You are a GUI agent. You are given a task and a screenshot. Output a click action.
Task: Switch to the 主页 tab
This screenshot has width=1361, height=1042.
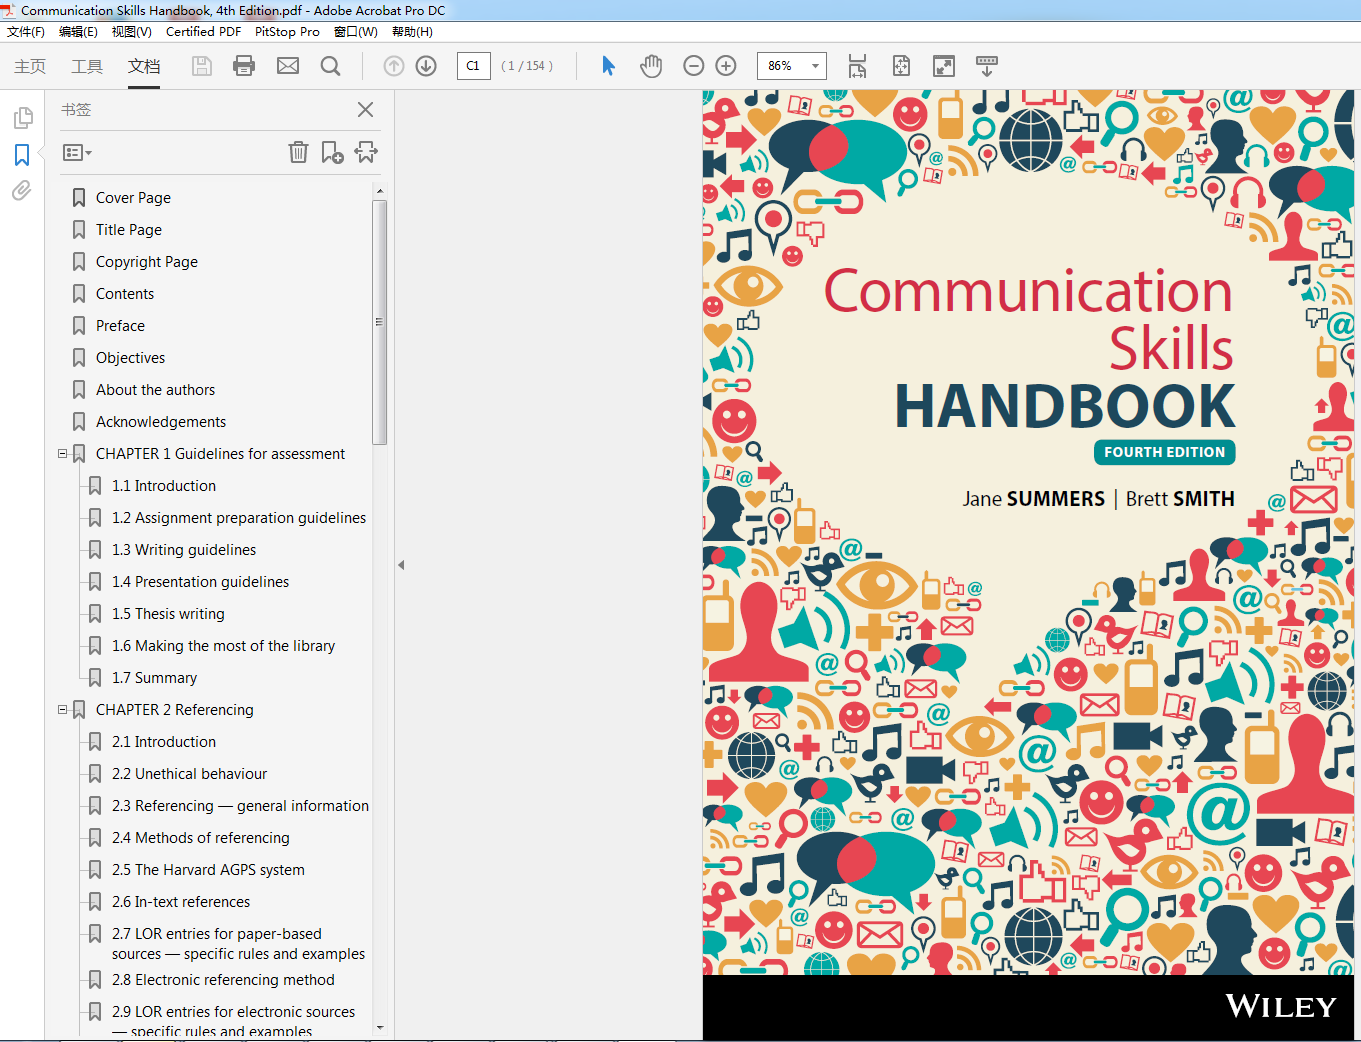(x=30, y=66)
